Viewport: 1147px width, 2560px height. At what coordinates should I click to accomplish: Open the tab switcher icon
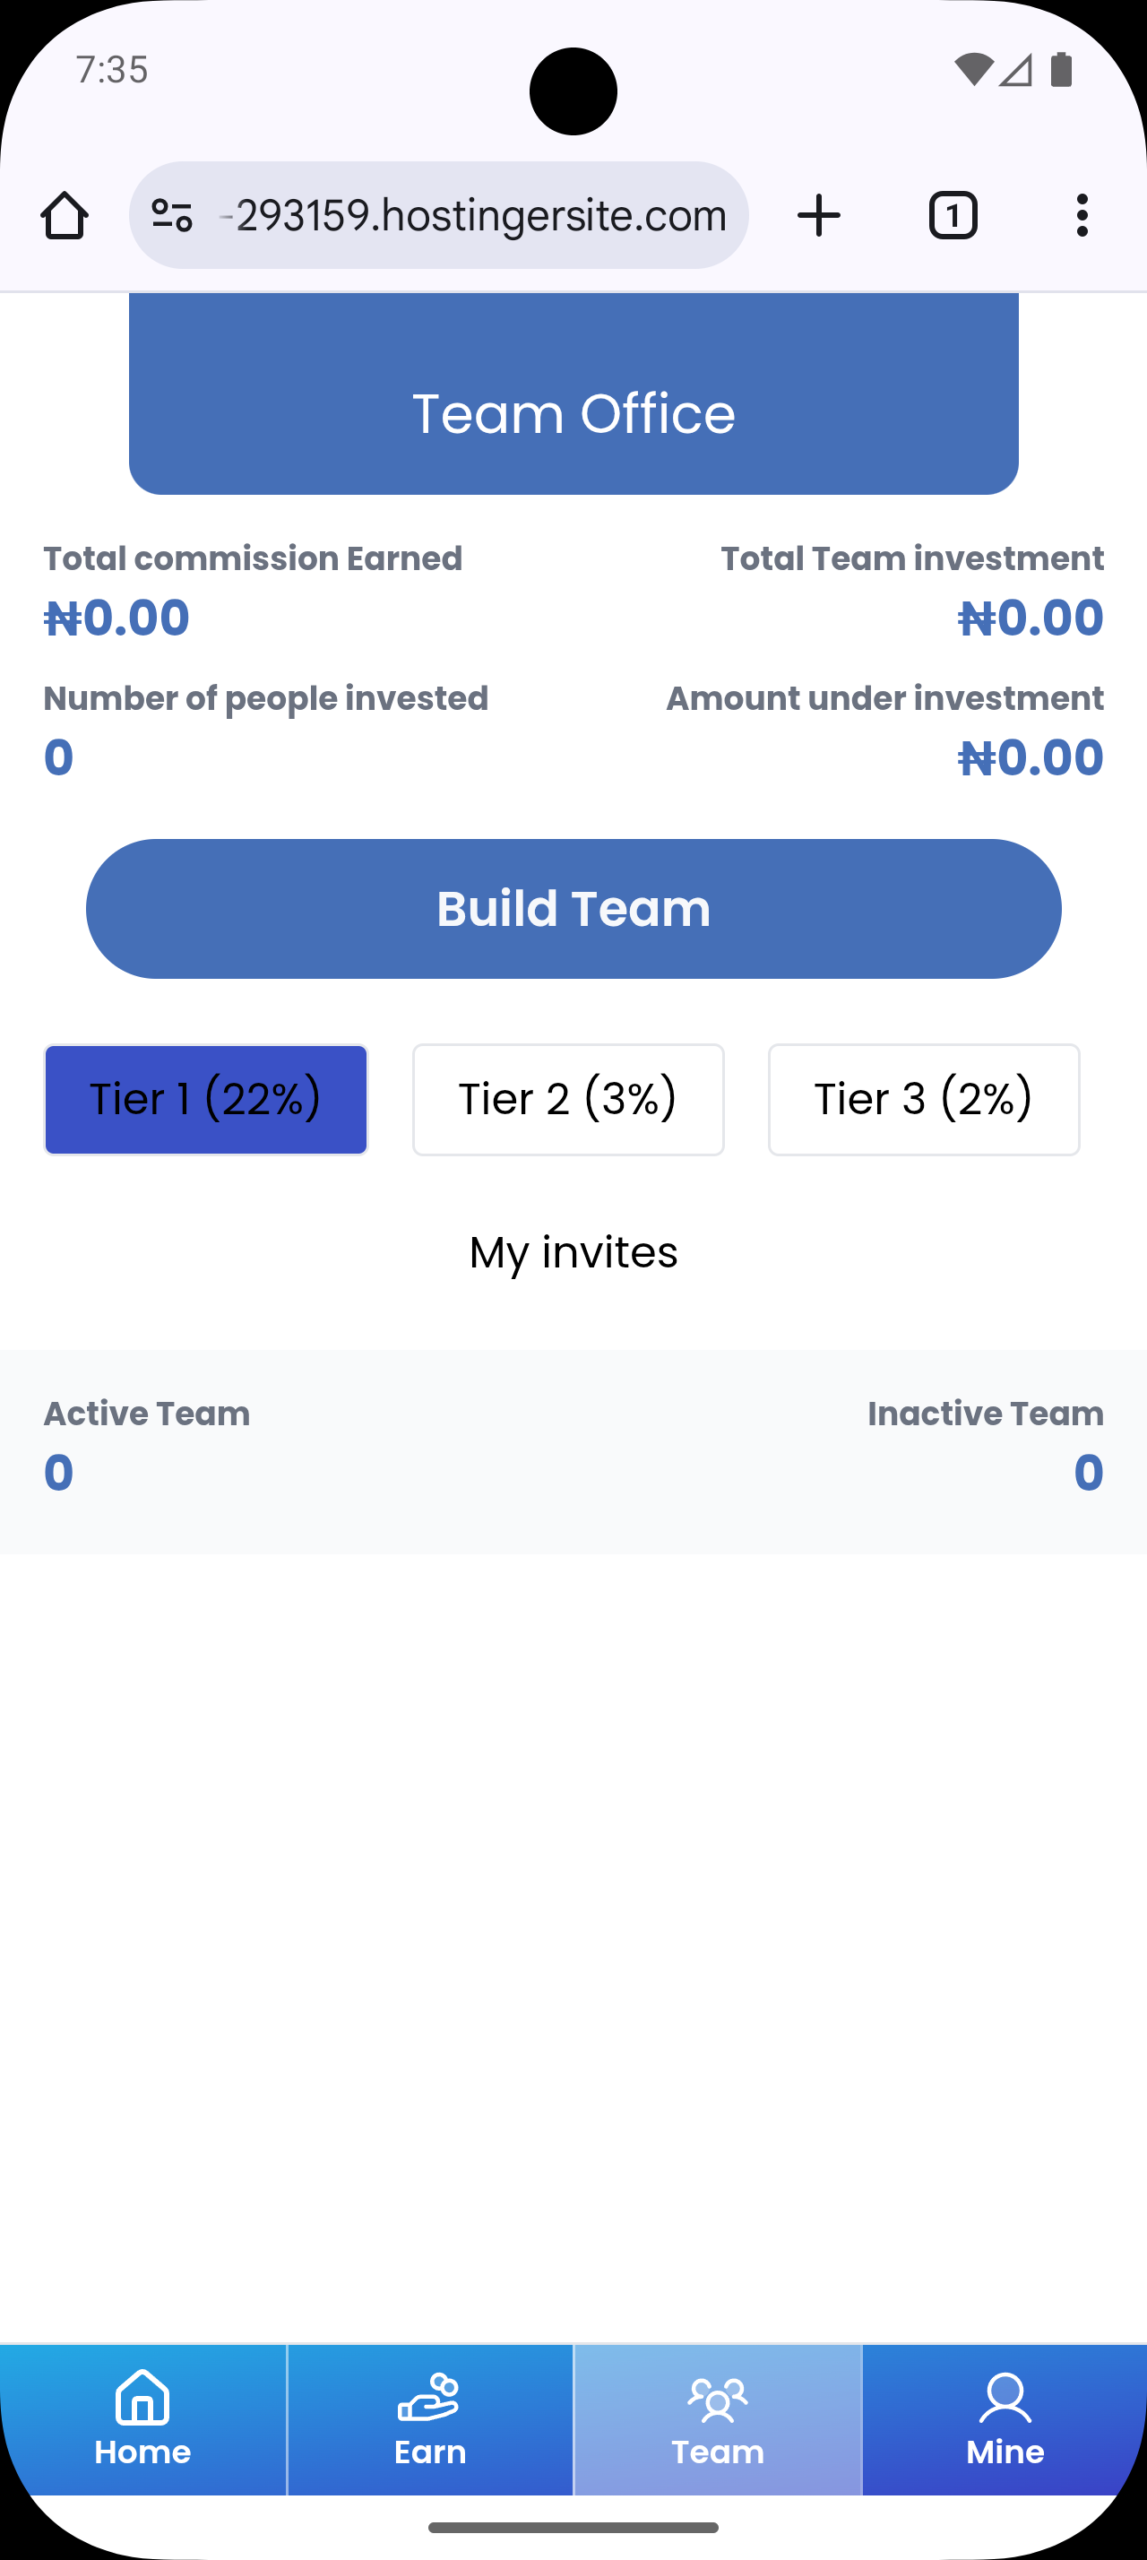952,215
